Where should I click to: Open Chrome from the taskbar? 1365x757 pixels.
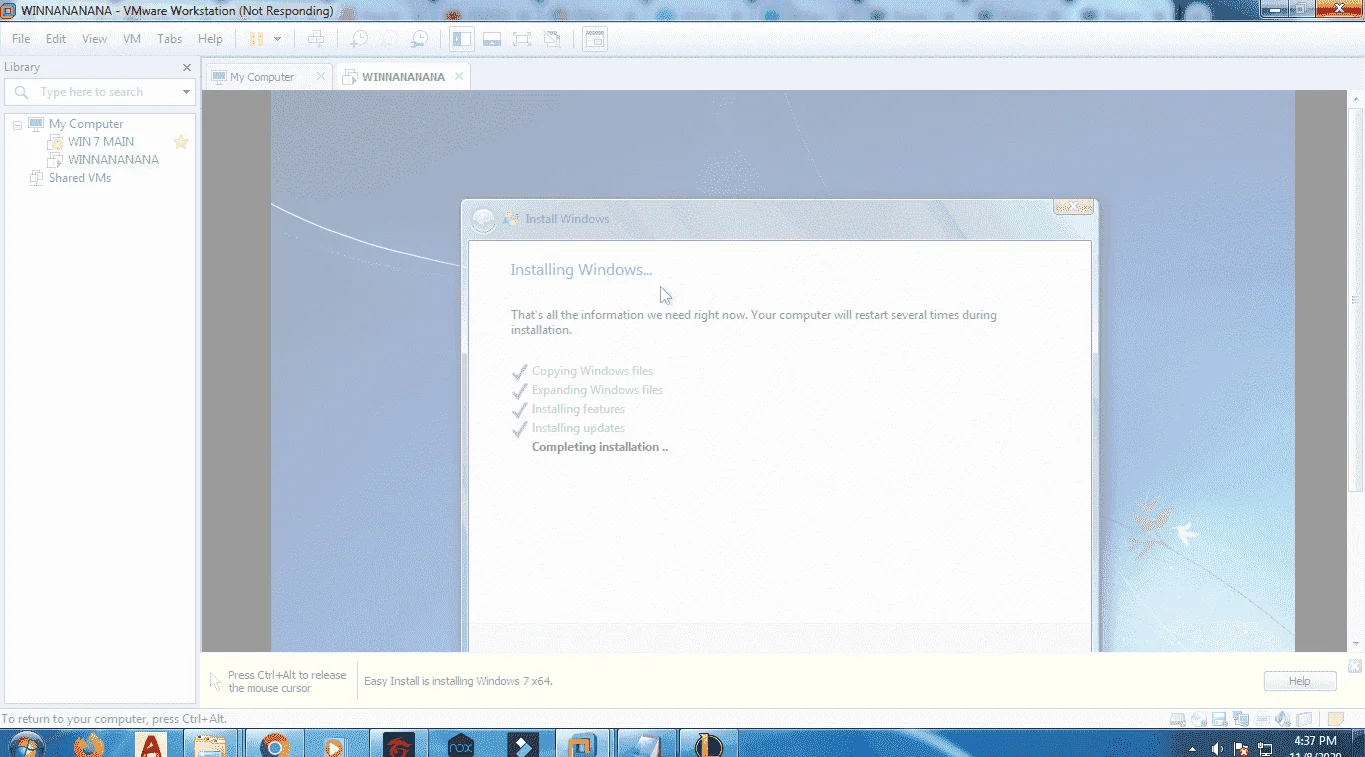[274, 745]
